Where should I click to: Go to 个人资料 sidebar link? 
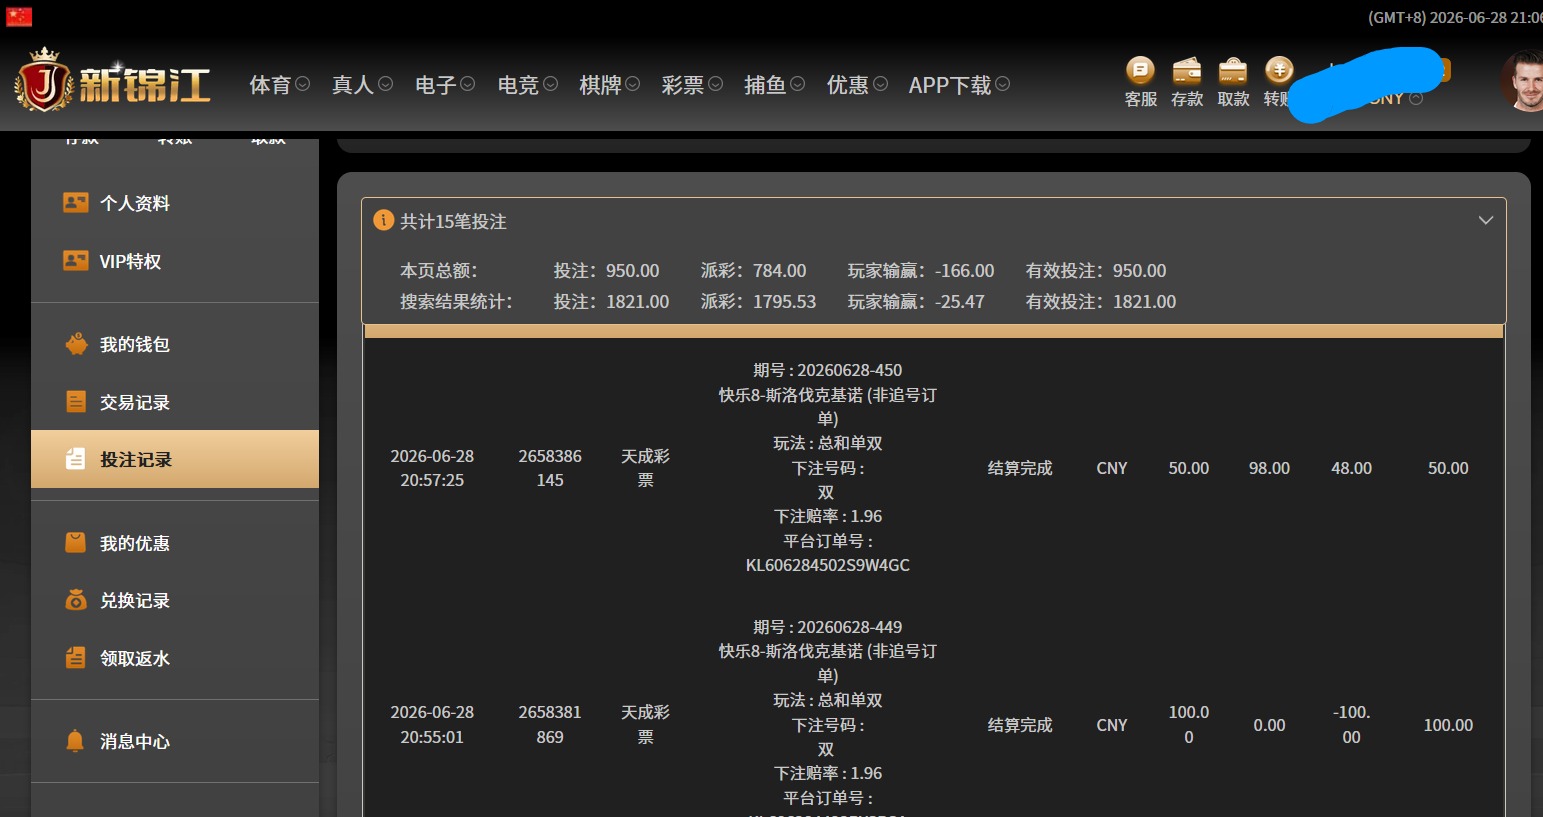click(x=135, y=203)
